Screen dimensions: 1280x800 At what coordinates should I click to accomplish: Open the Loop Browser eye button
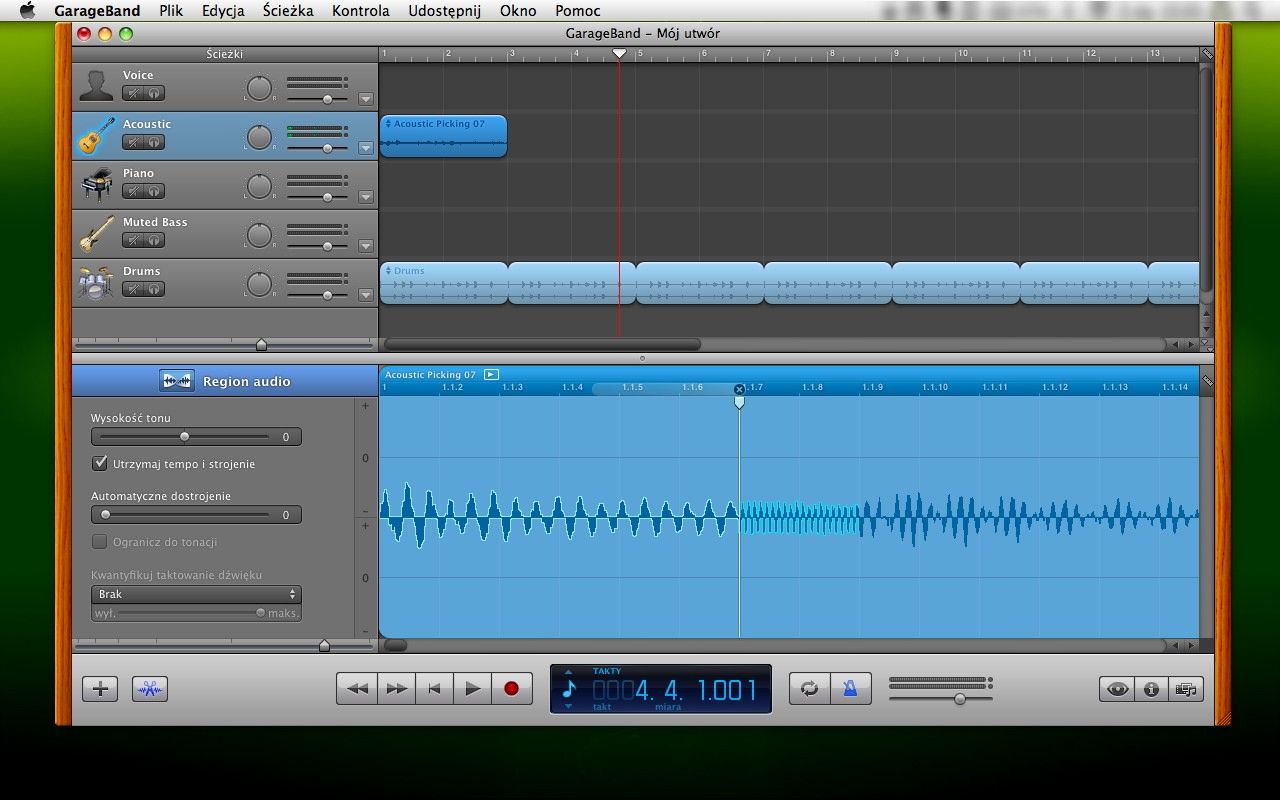coord(1117,689)
